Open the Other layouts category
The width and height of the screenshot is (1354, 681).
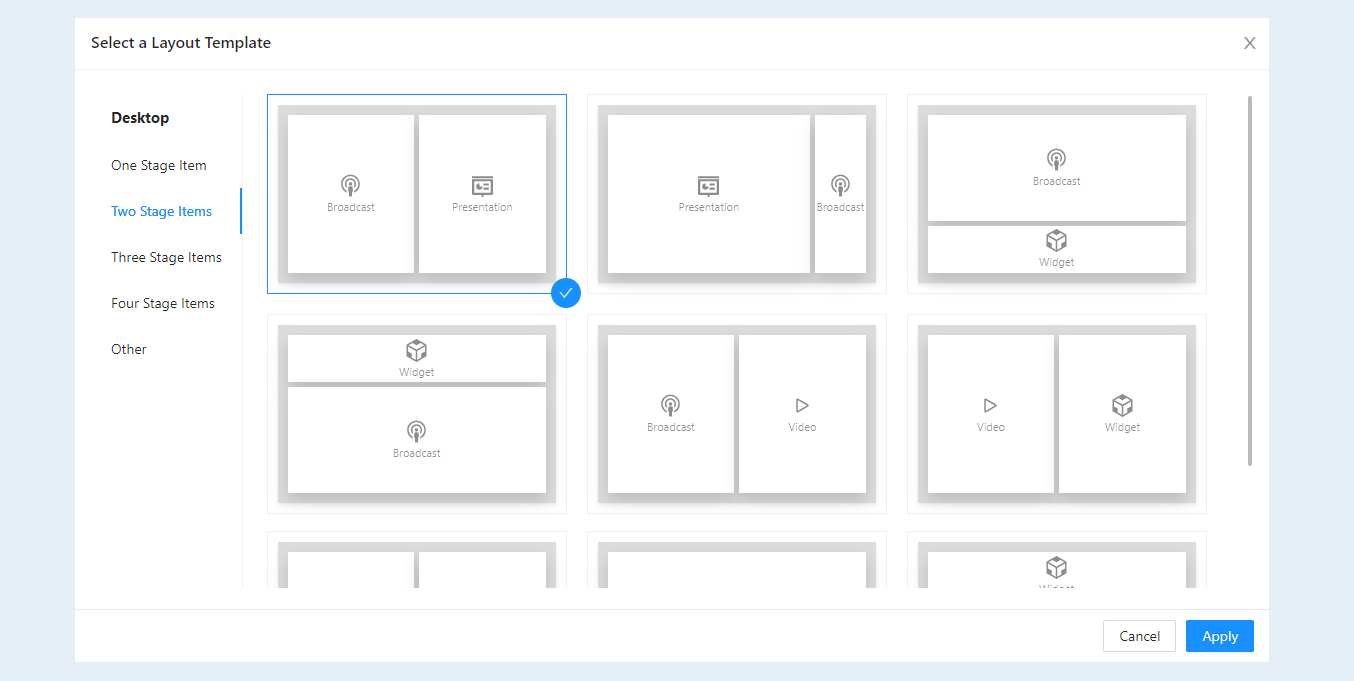pyautogui.click(x=129, y=349)
